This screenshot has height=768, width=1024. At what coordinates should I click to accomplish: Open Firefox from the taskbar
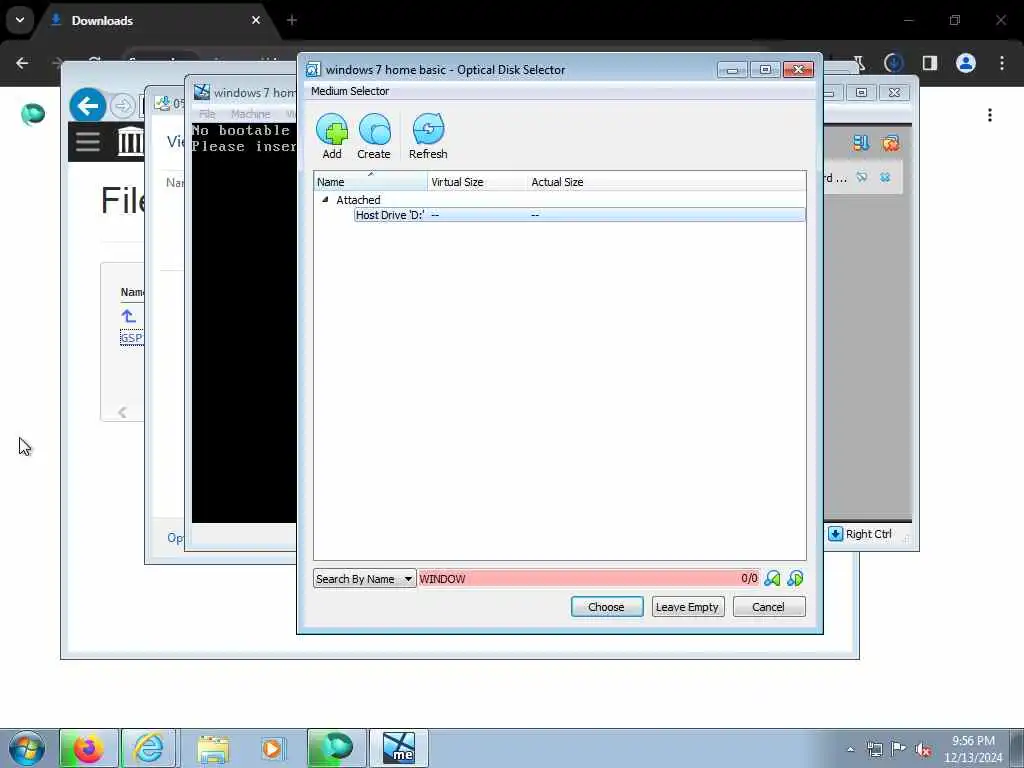click(x=89, y=748)
